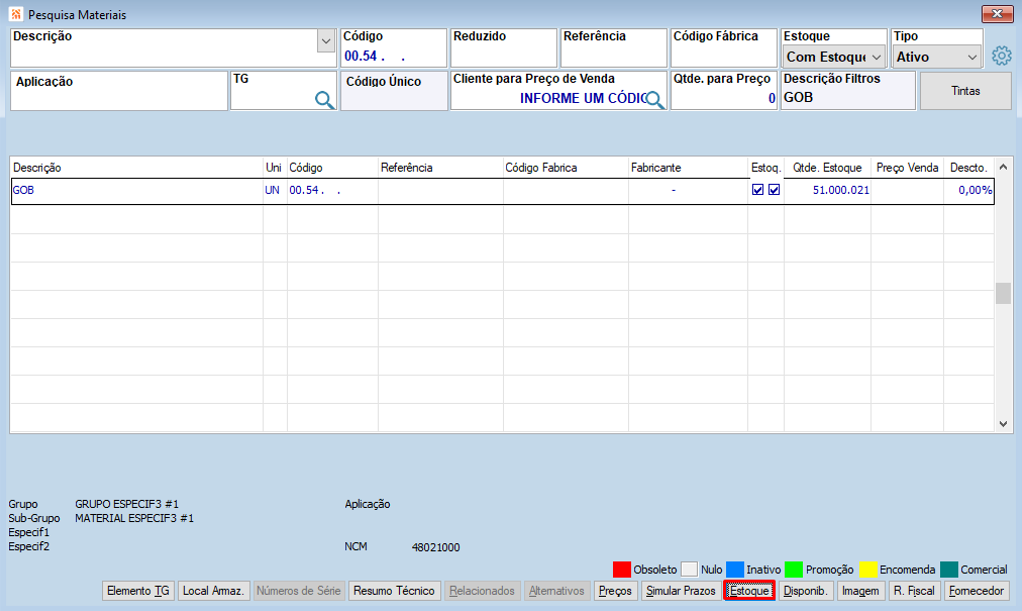Click the green Promoção color swatch
1022x611 pixels.
click(x=793, y=569)
